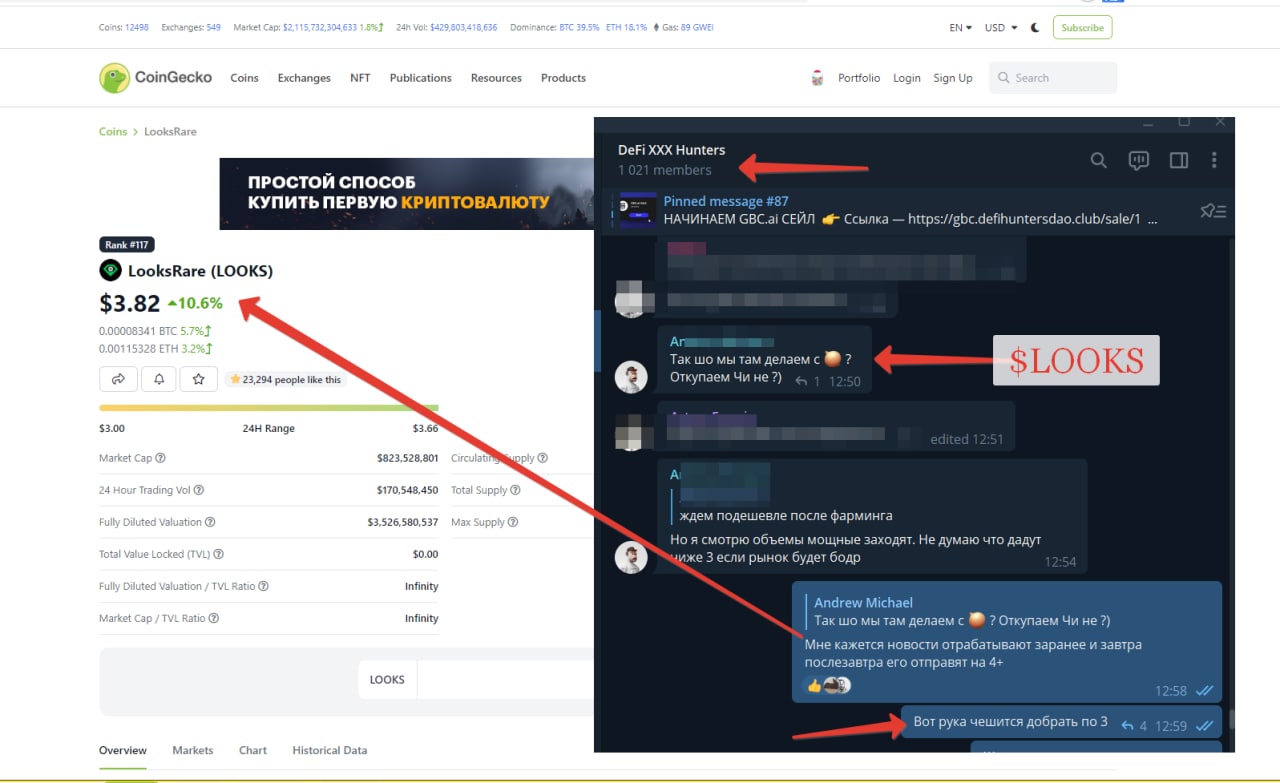Click the Total Value Locked info icon
The image size is (1280, 783).
[218, 554]
